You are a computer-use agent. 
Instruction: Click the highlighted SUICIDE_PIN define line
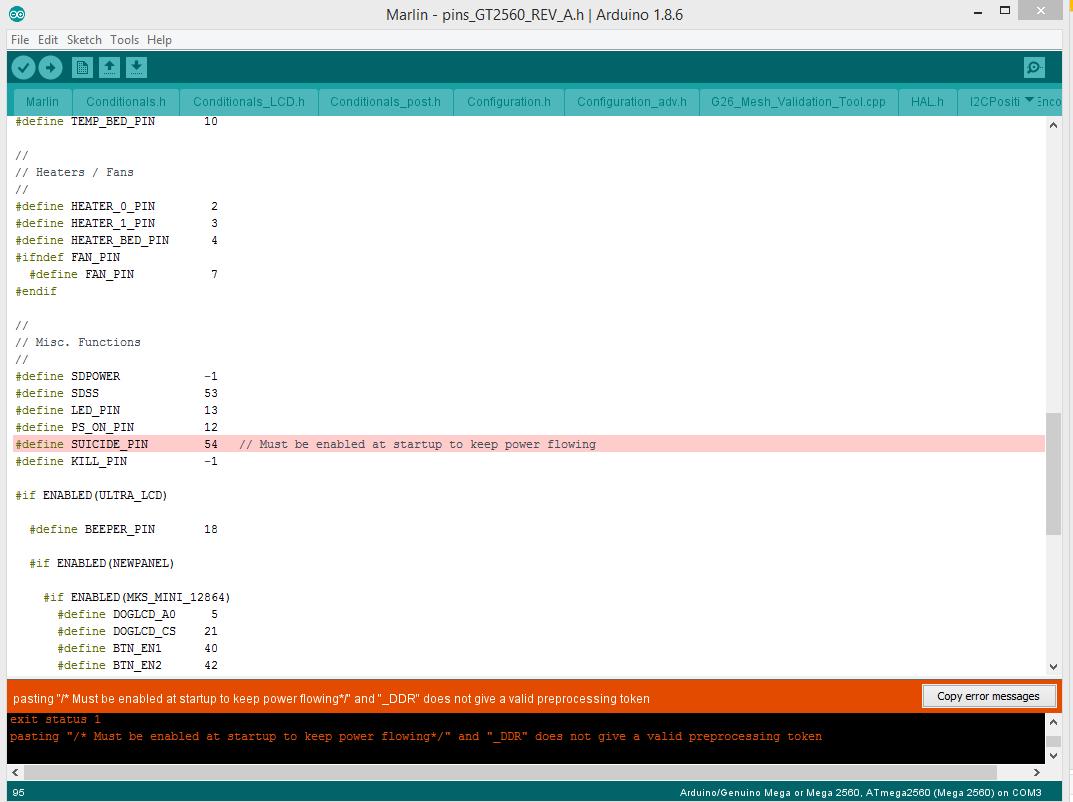pyautogui.click(x=529, y=444)
